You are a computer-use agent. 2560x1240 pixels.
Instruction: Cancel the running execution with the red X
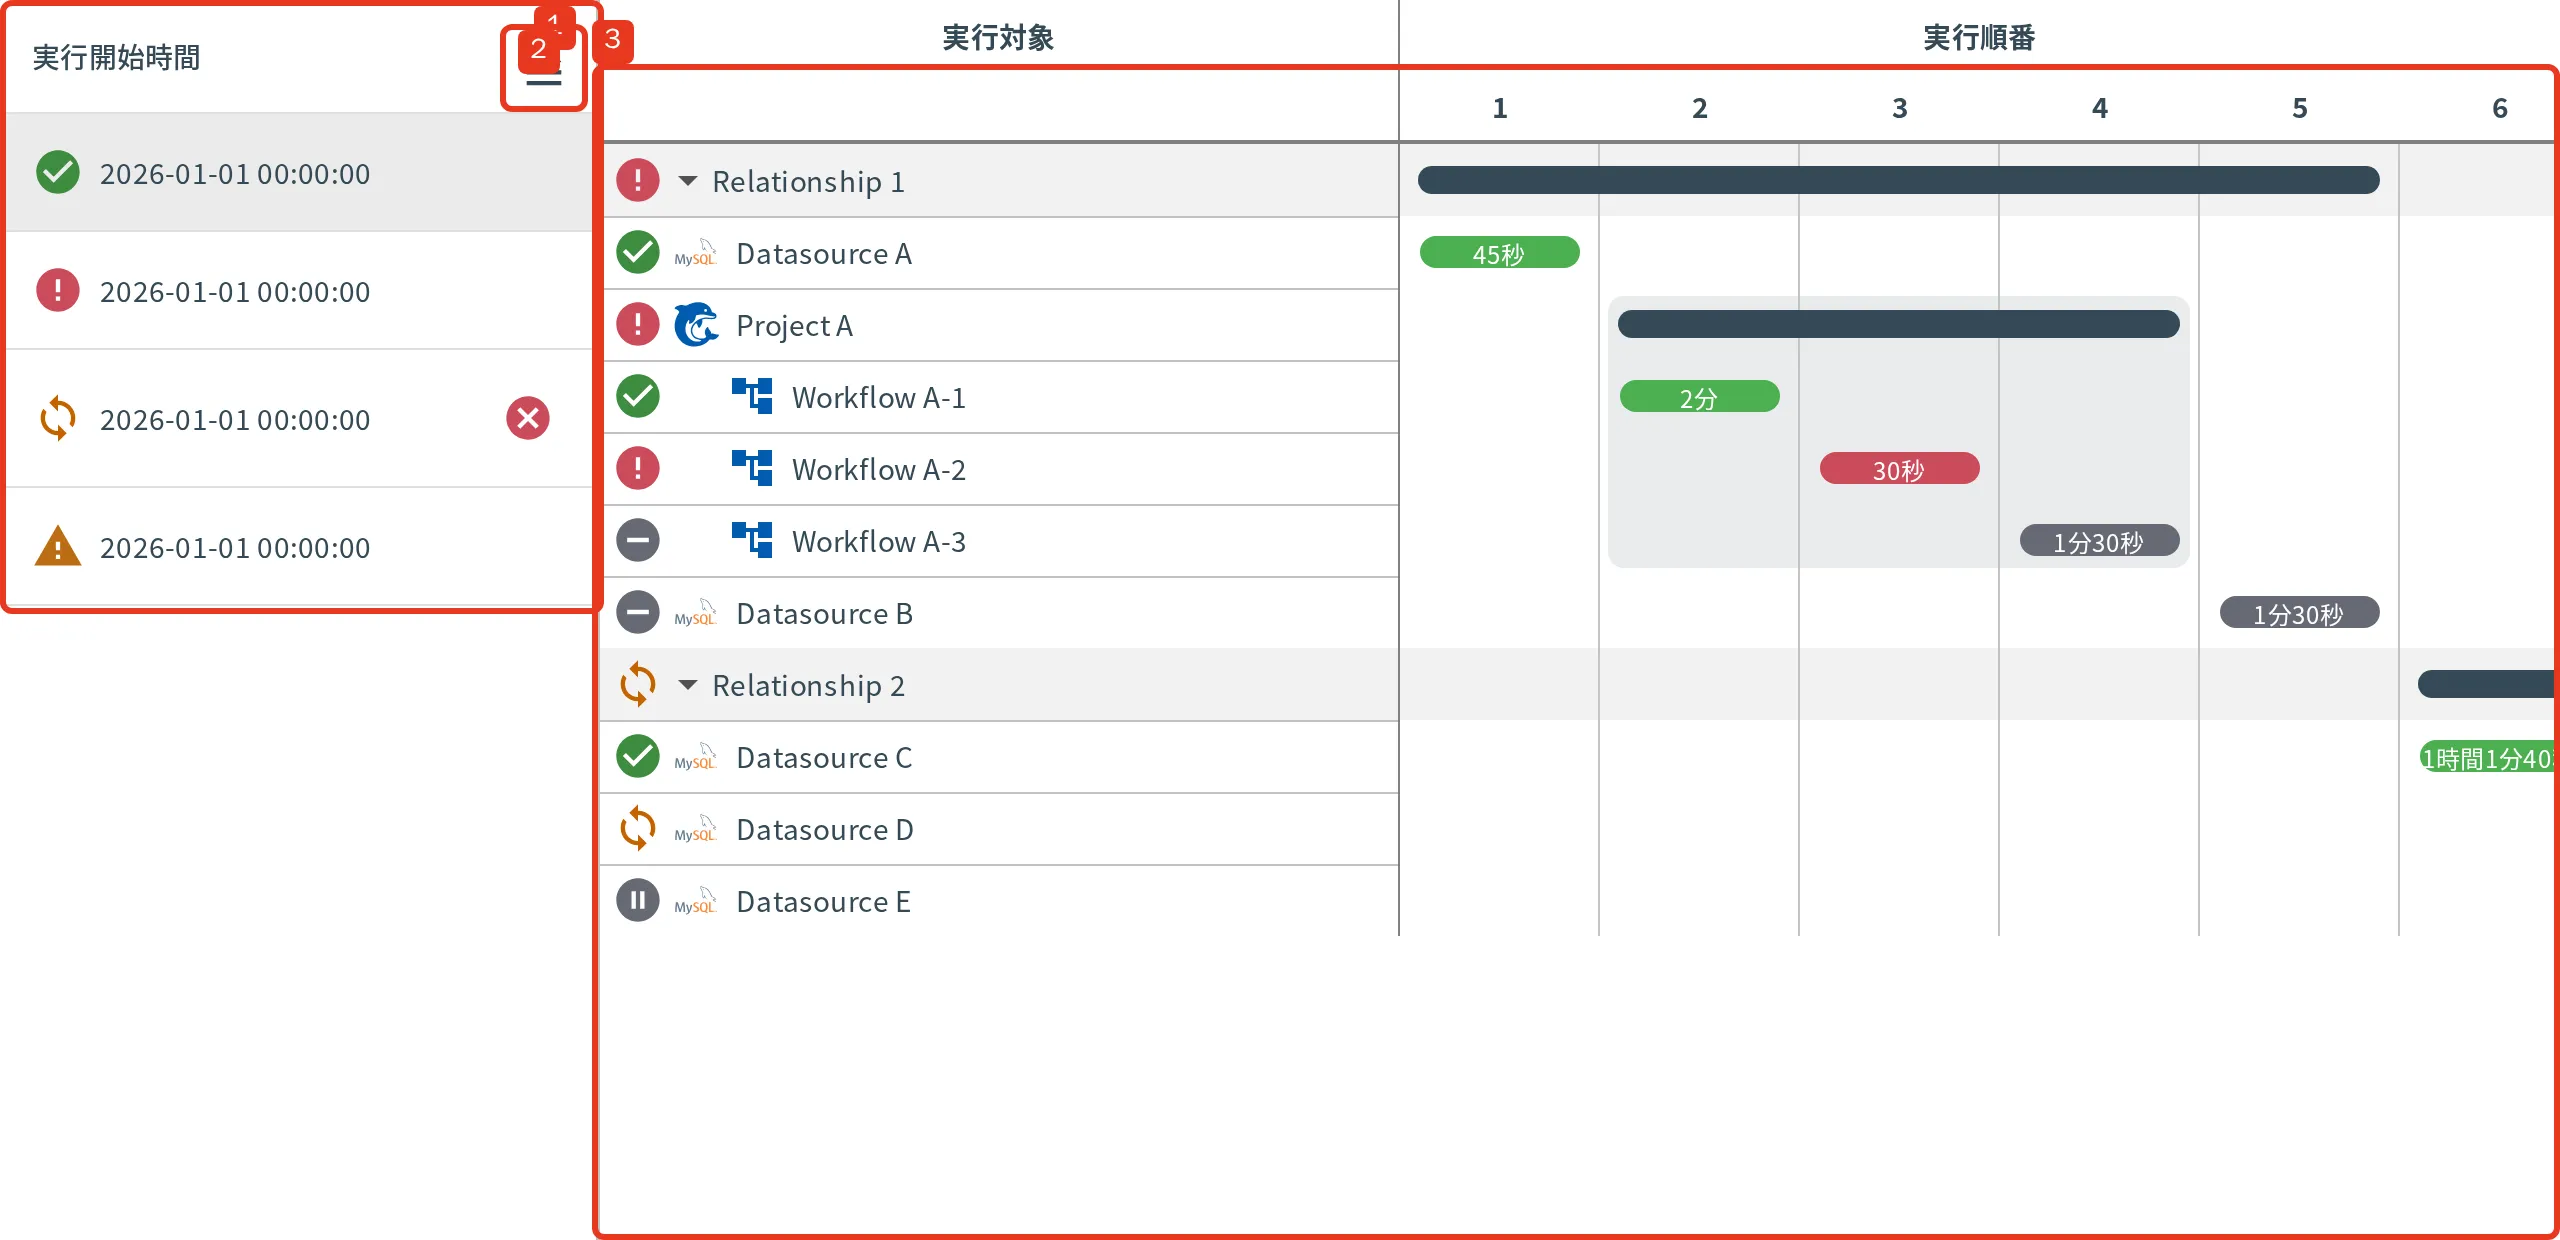pos(528,418)
